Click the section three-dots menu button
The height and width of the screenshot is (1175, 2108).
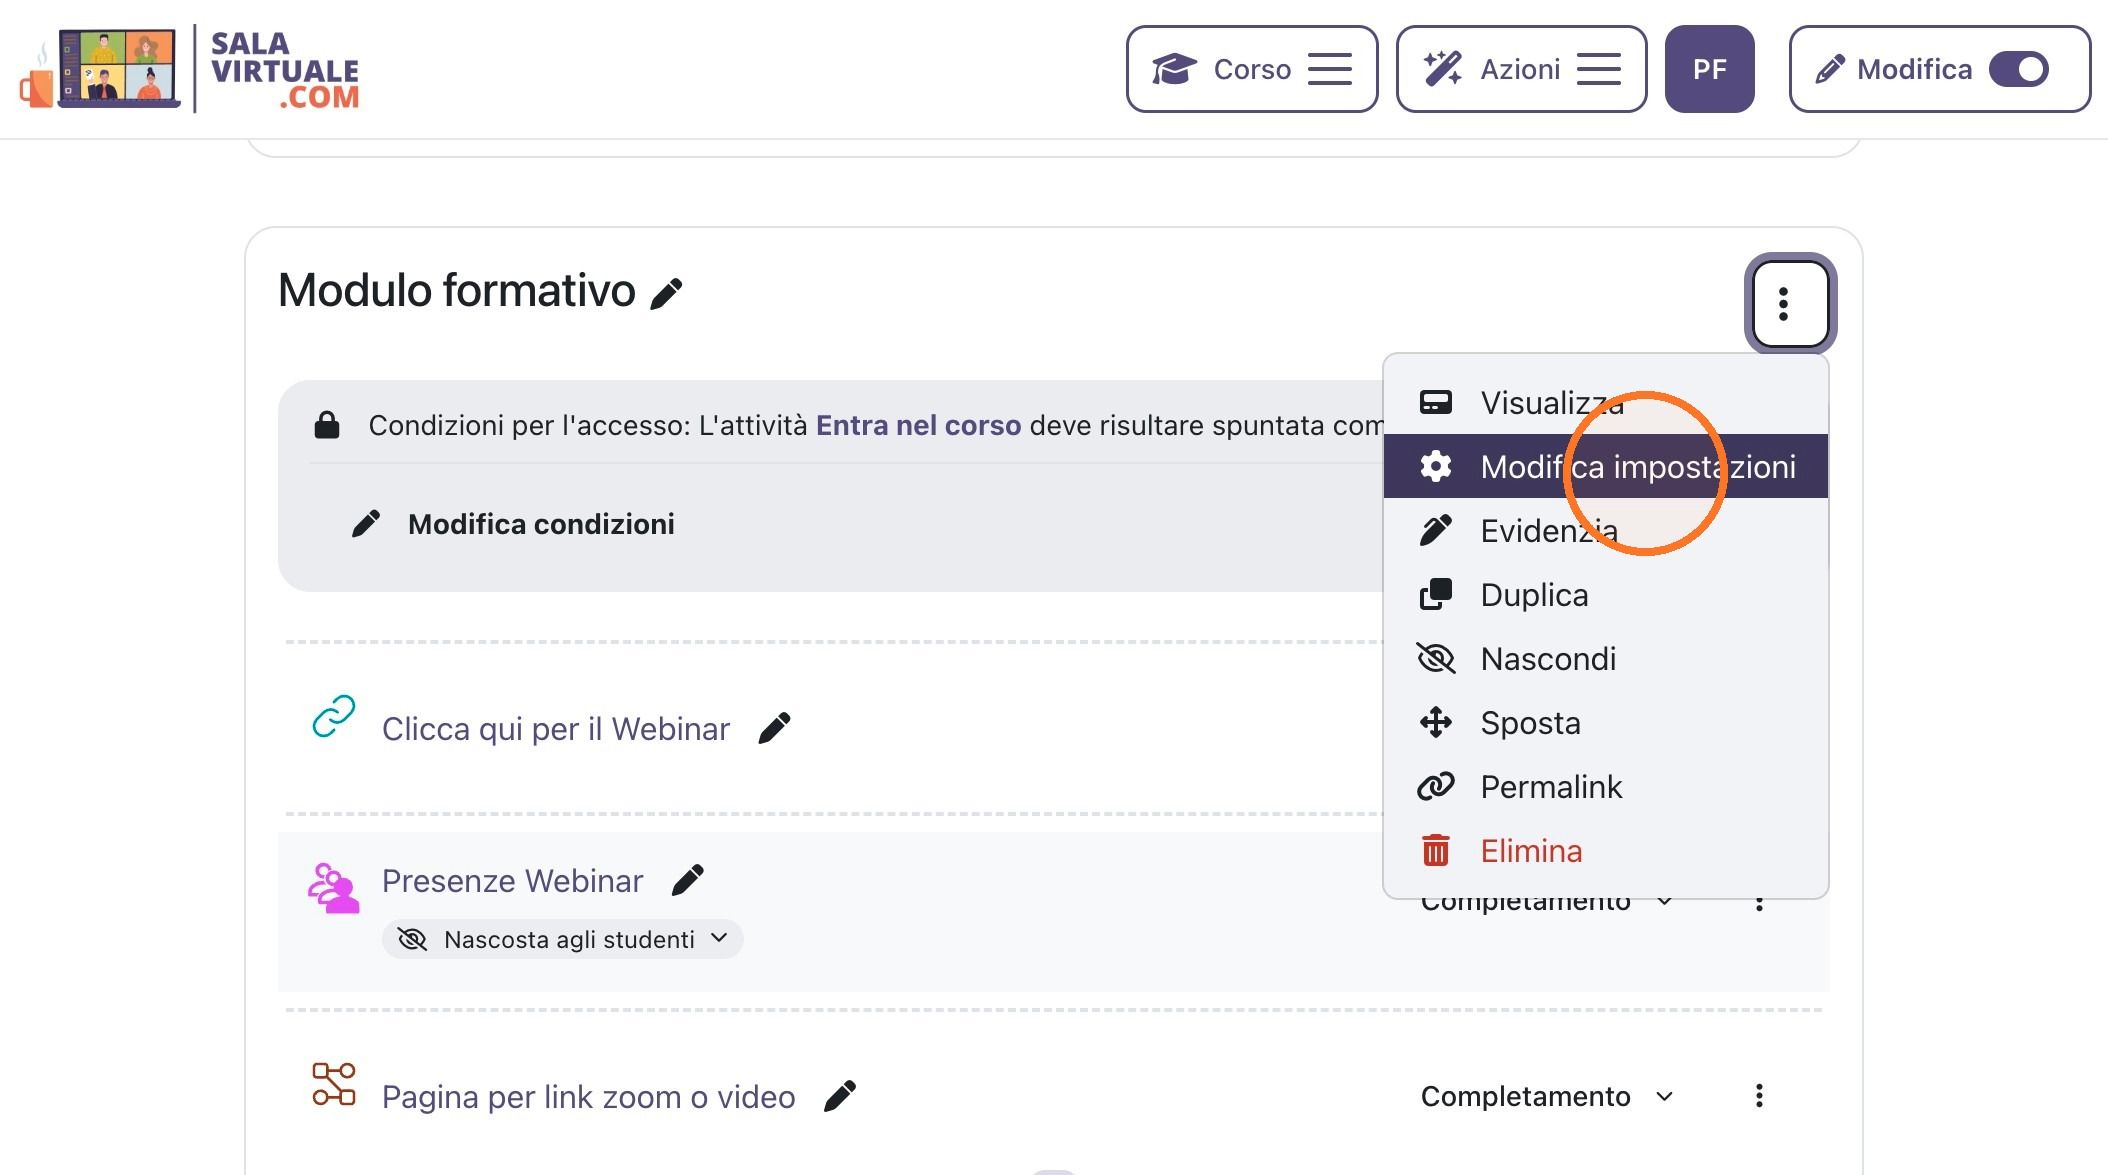click(1789, 303)
